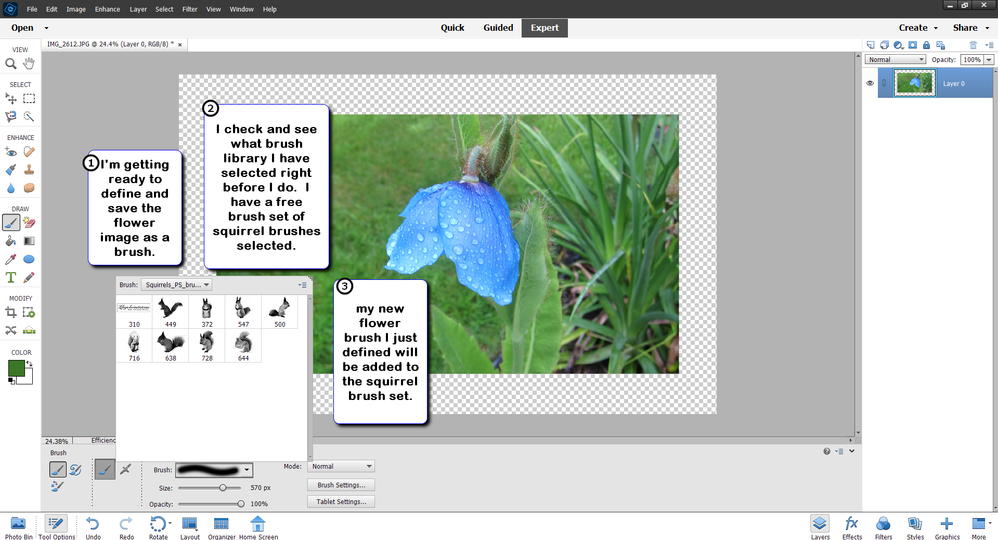
Task: Toggle lock transparent pixels
Action: 941,45
